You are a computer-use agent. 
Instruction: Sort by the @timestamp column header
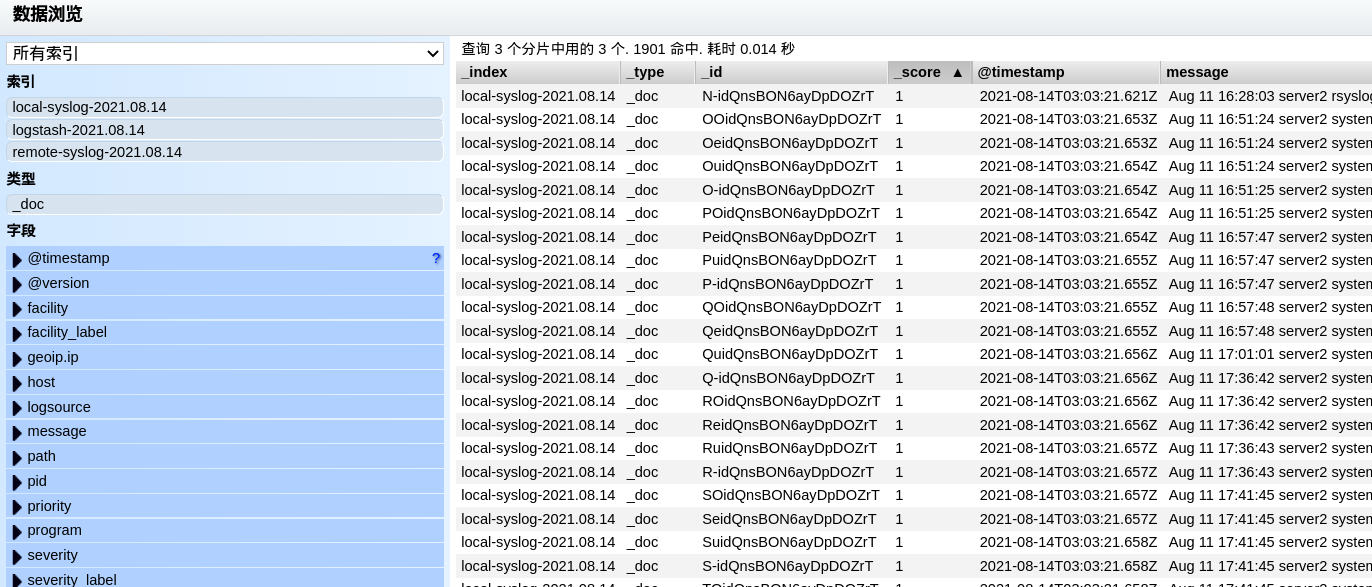[1066, 72]
